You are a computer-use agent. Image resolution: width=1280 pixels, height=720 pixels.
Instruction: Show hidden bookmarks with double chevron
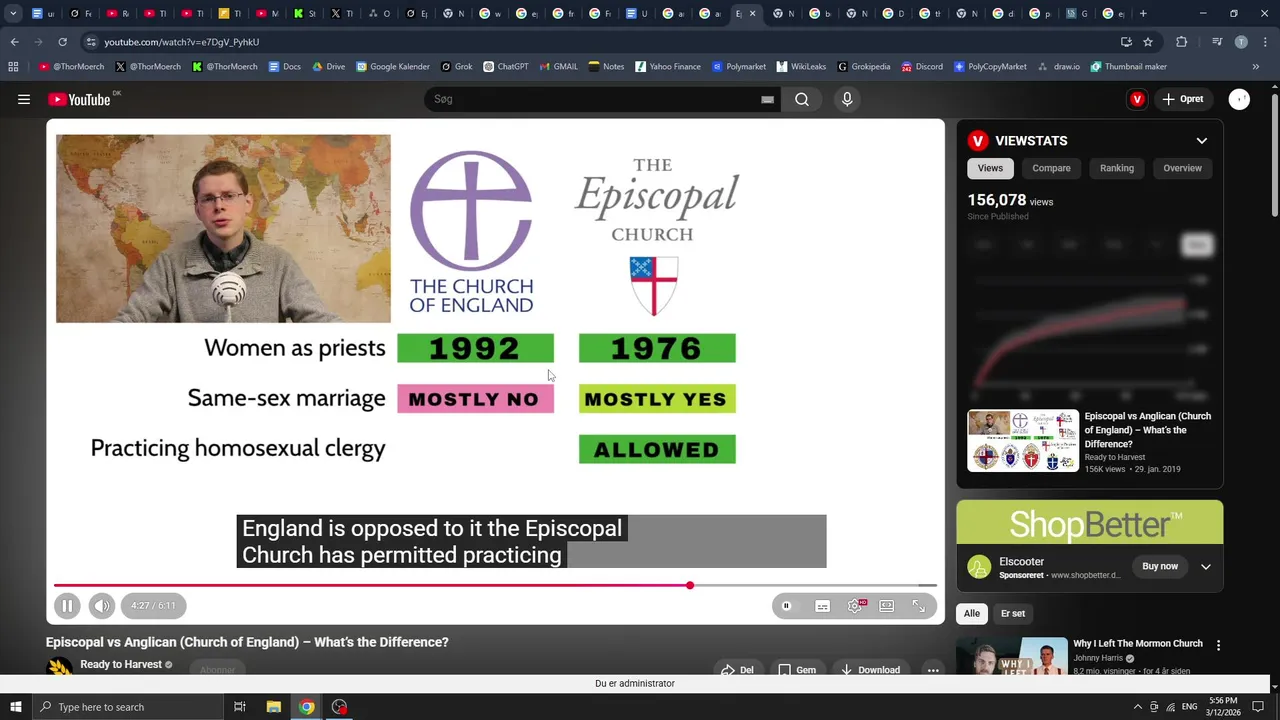tap(1256, 67)
